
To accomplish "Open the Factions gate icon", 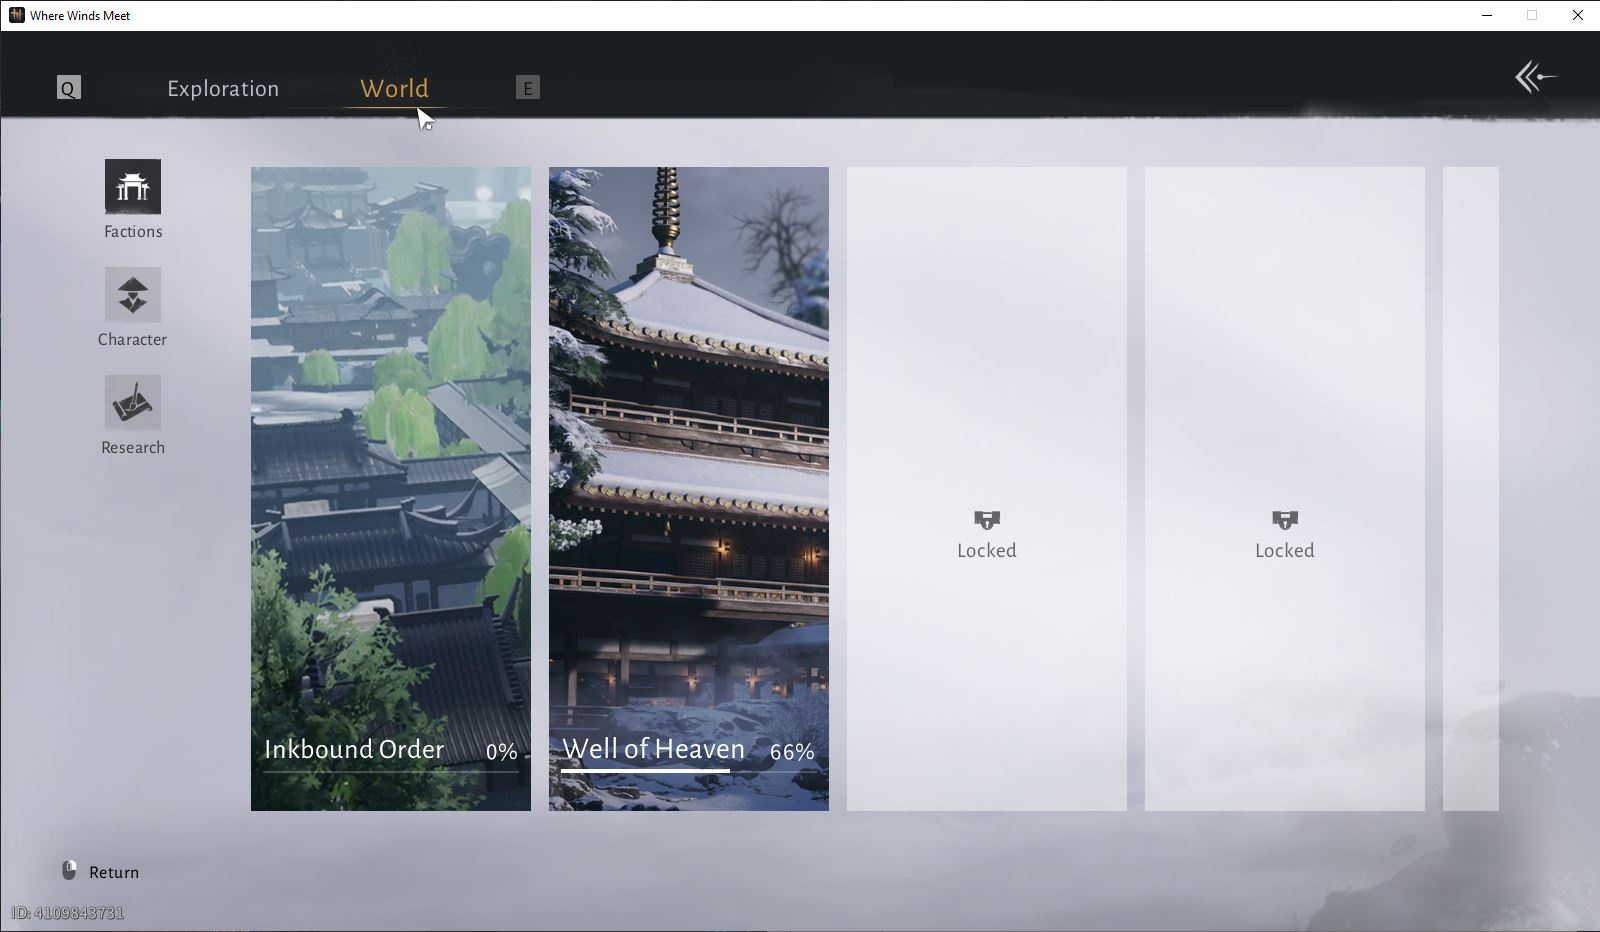I will click(133, 187).
